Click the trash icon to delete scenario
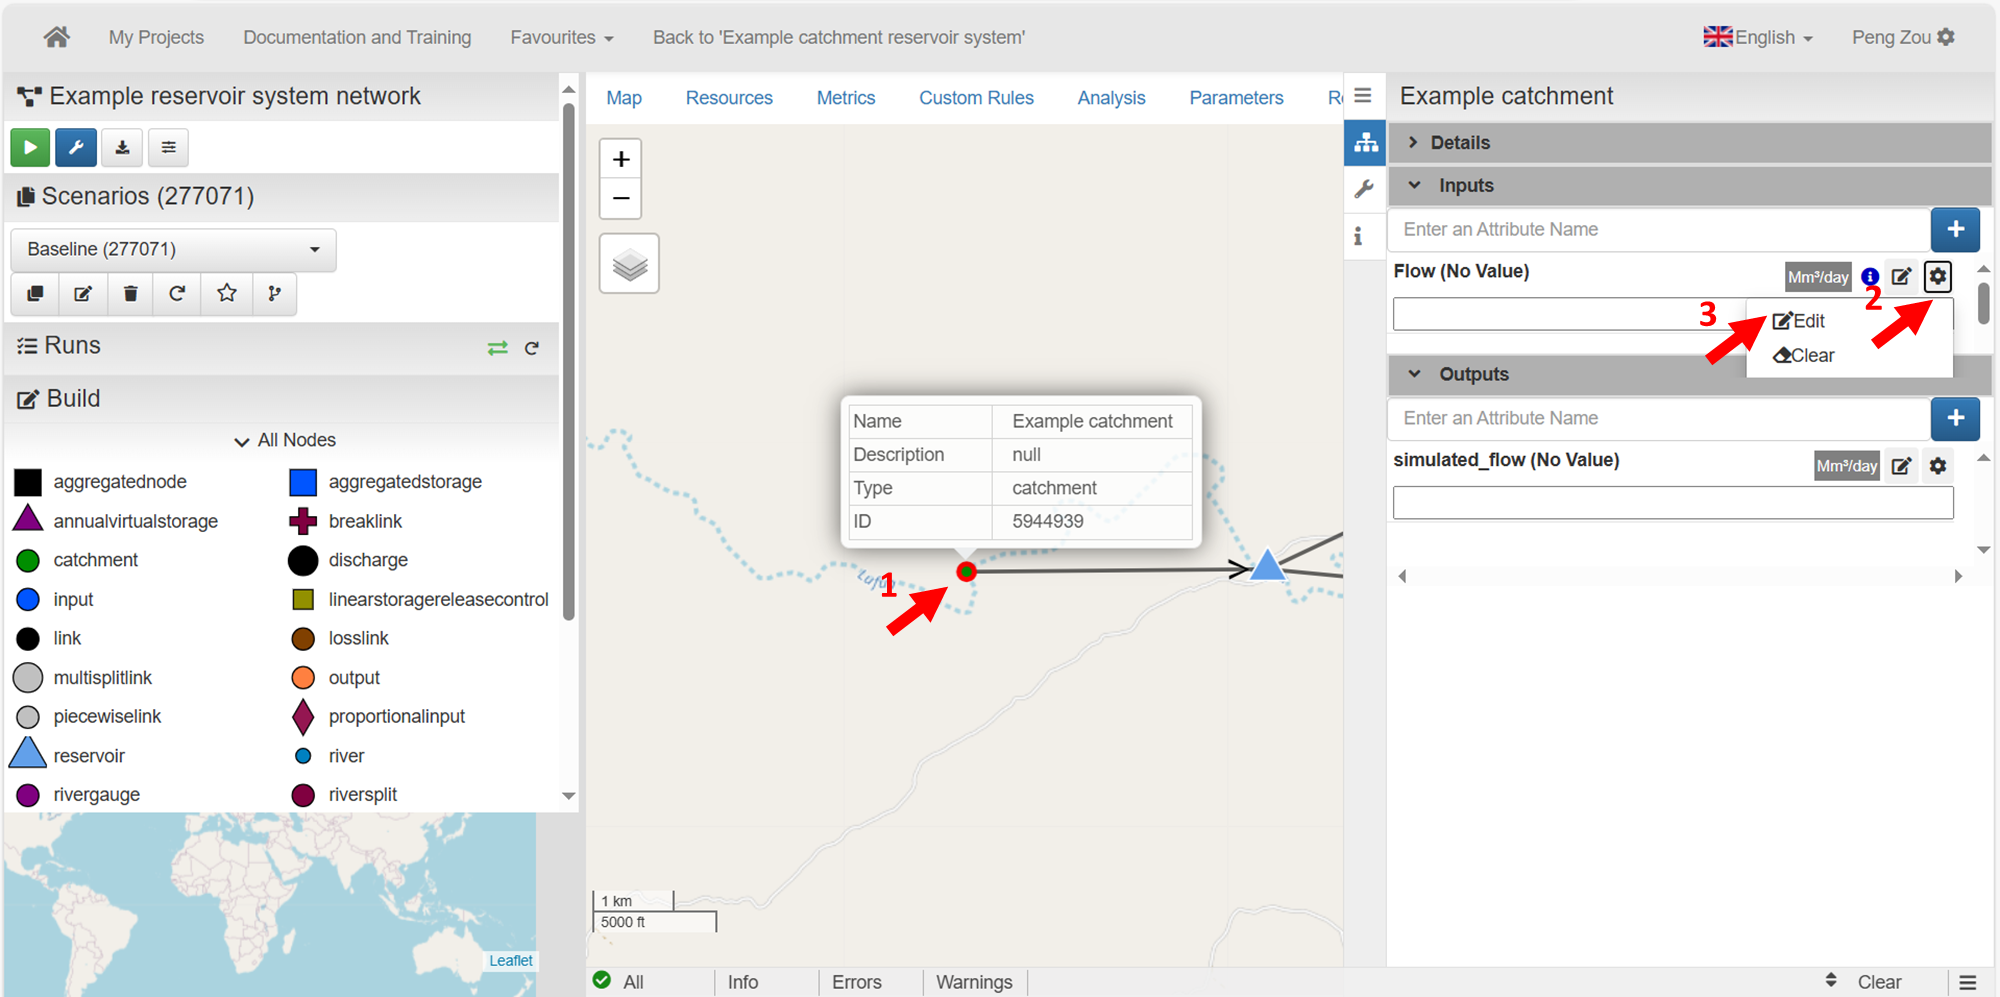The image size is (2000, 997). [130, 294]
